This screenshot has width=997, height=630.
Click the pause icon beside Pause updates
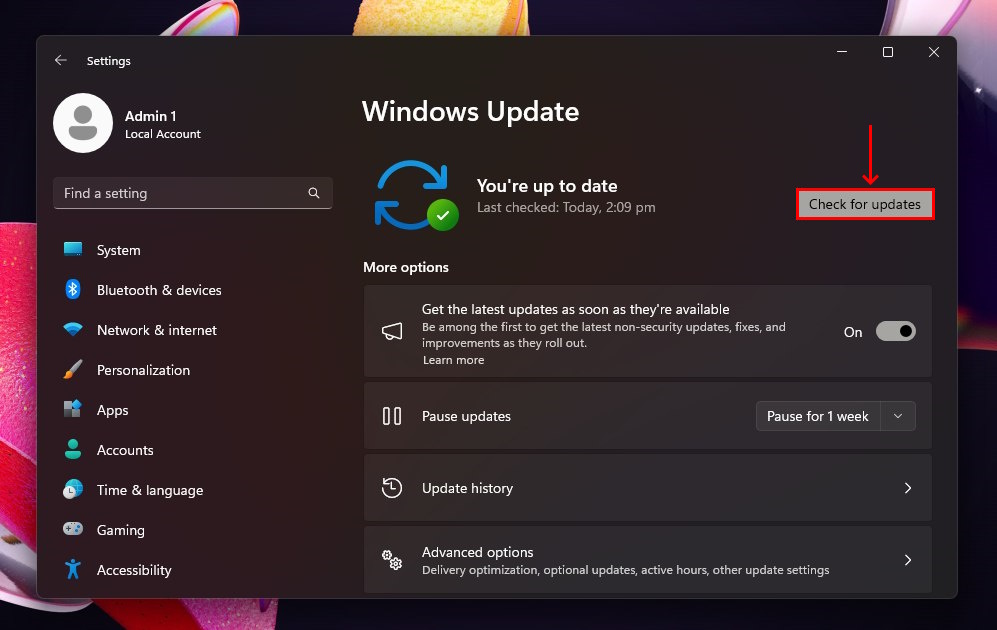pos(392,416)
